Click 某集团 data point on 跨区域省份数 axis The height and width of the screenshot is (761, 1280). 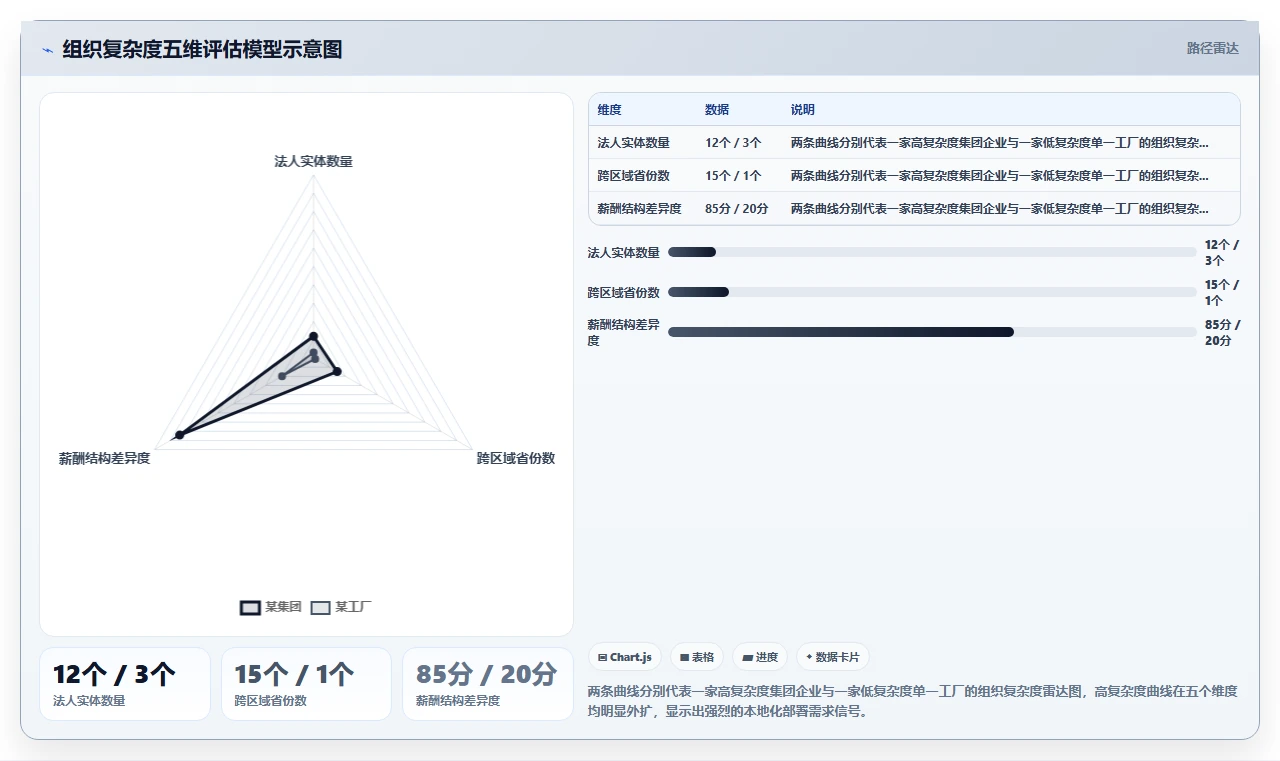337,372
